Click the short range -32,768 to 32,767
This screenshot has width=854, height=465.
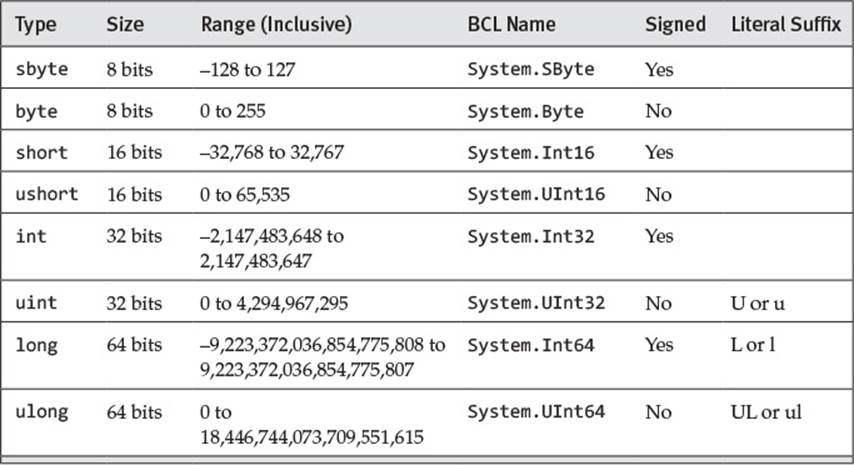pyautogui.click(x=272, y=152)
